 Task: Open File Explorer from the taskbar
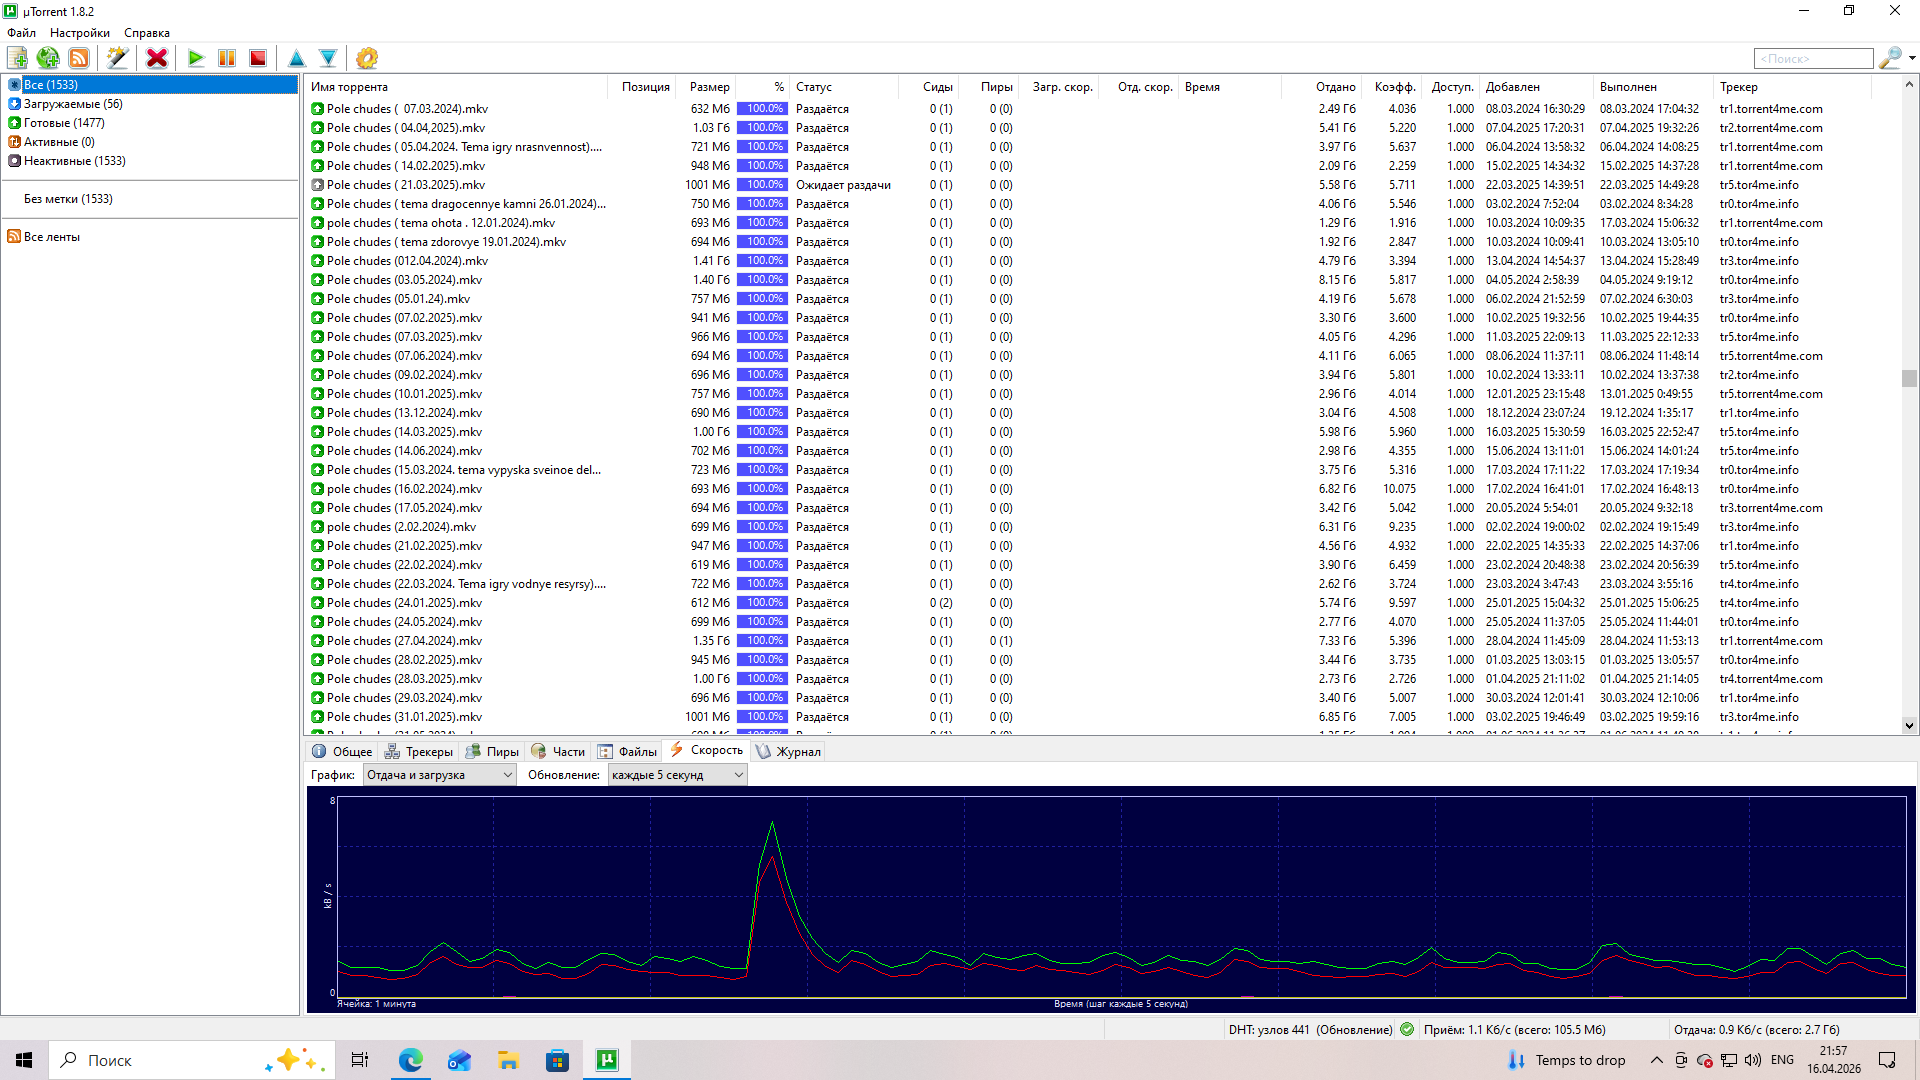(x=508, y=1060)
